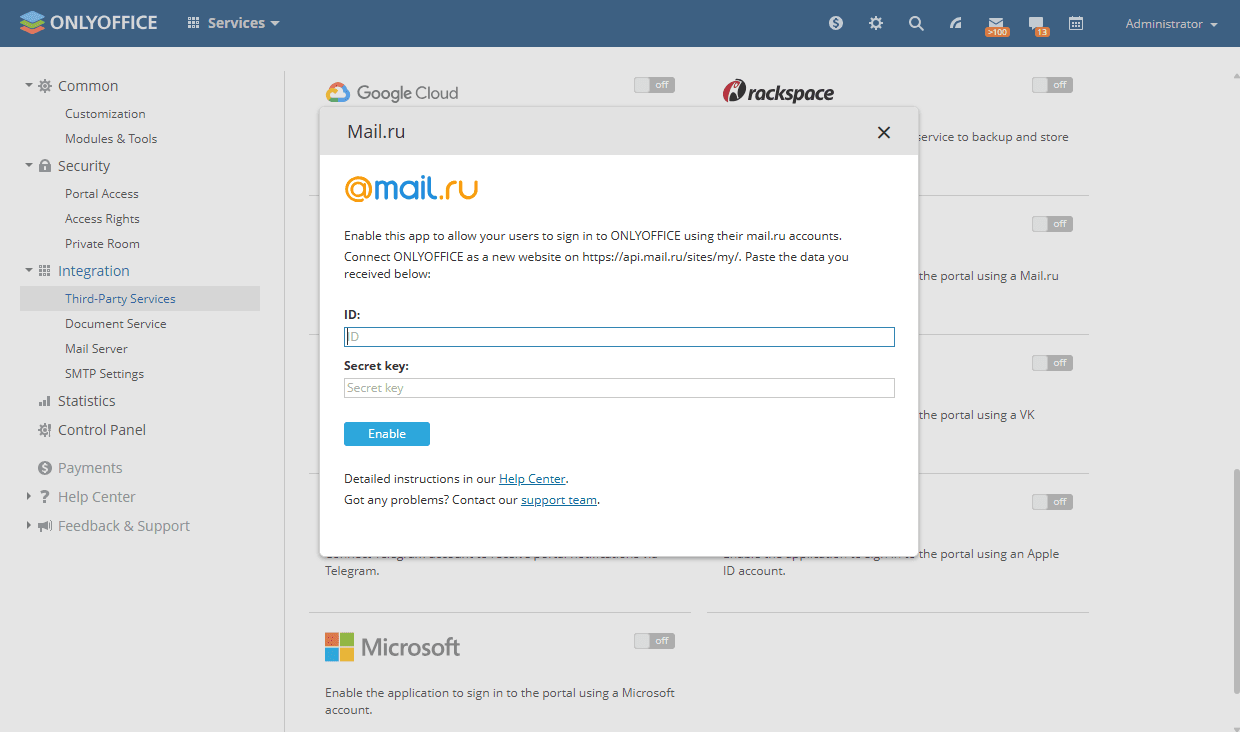
Task: Toggle the Google Cloud switch
Action: [654, 85]
